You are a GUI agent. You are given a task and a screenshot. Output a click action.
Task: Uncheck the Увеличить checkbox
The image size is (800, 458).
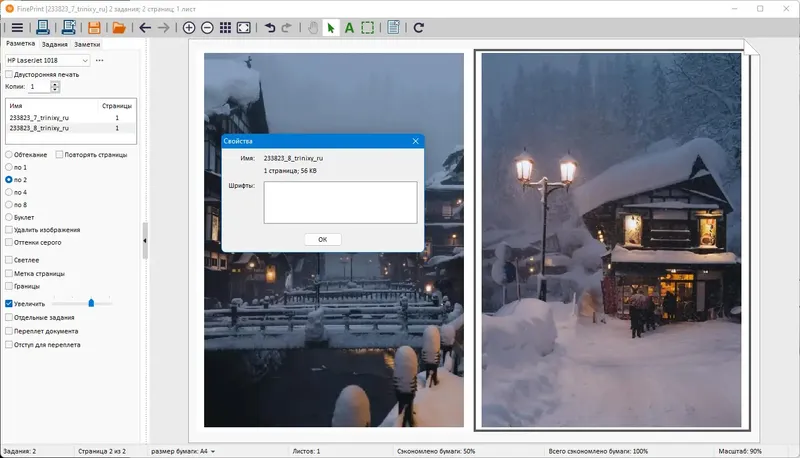tap(9, 303)
